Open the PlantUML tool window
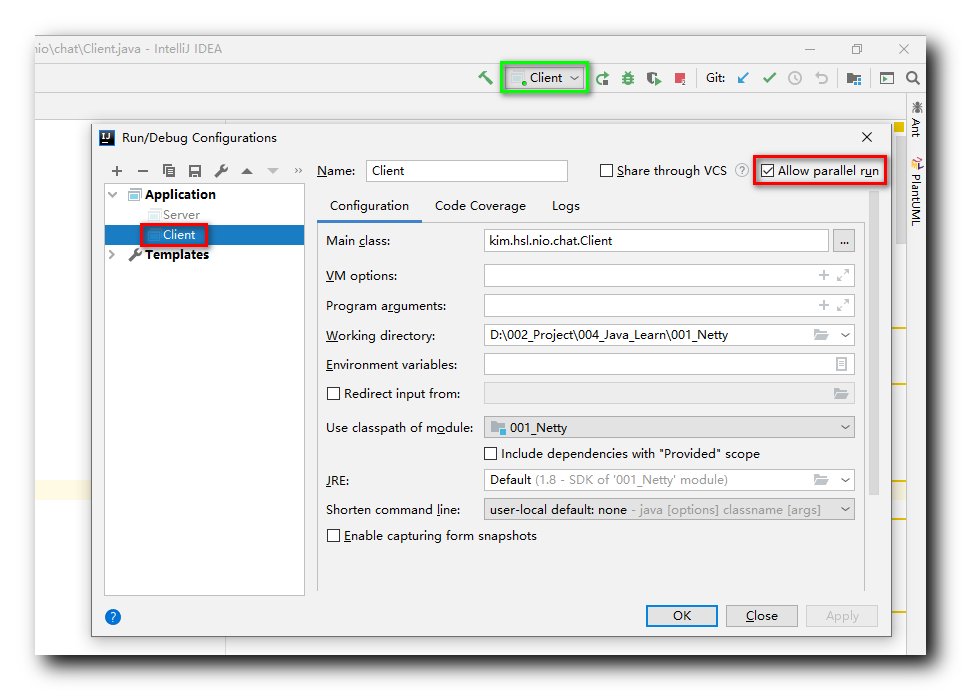Viewport: 961px width, 690px height. [x=916, y=192]
